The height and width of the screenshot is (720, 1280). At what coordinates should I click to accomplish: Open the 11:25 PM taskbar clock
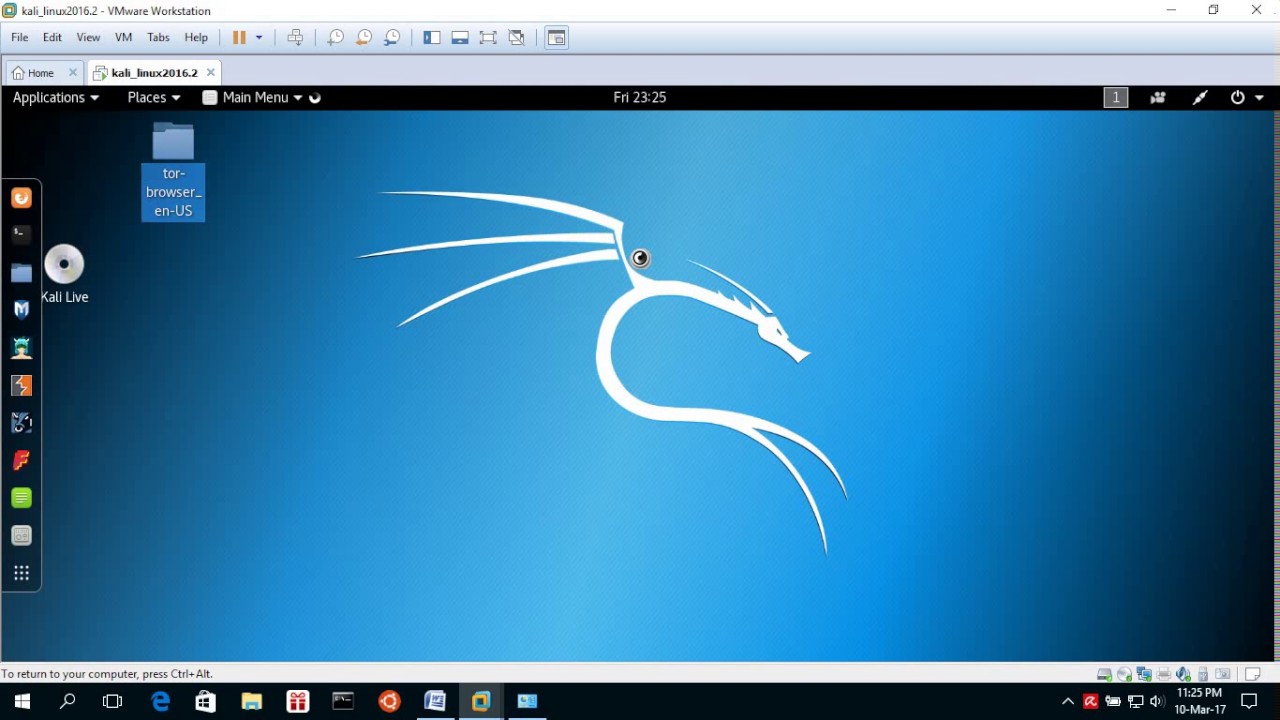click(x=1200, y=701)
